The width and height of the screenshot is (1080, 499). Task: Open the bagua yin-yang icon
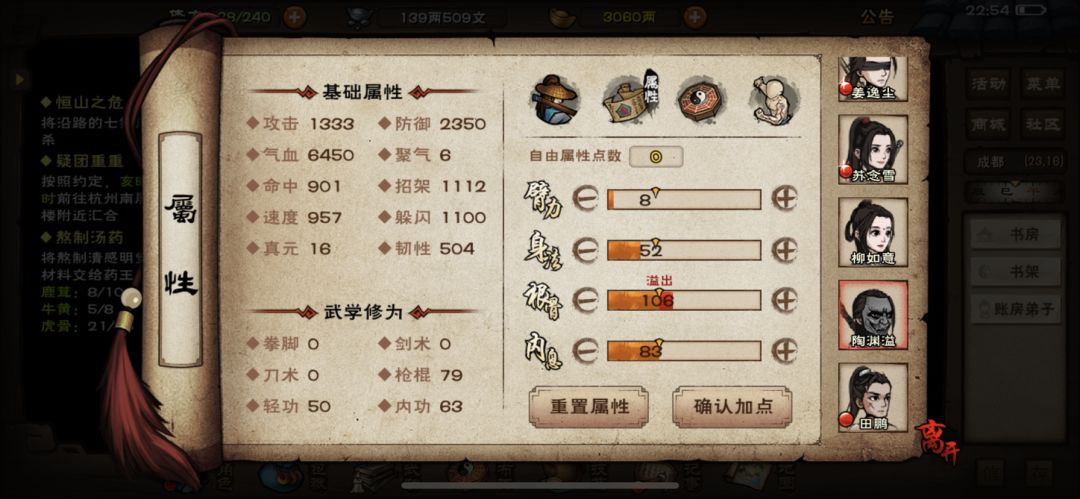[701, 100]
